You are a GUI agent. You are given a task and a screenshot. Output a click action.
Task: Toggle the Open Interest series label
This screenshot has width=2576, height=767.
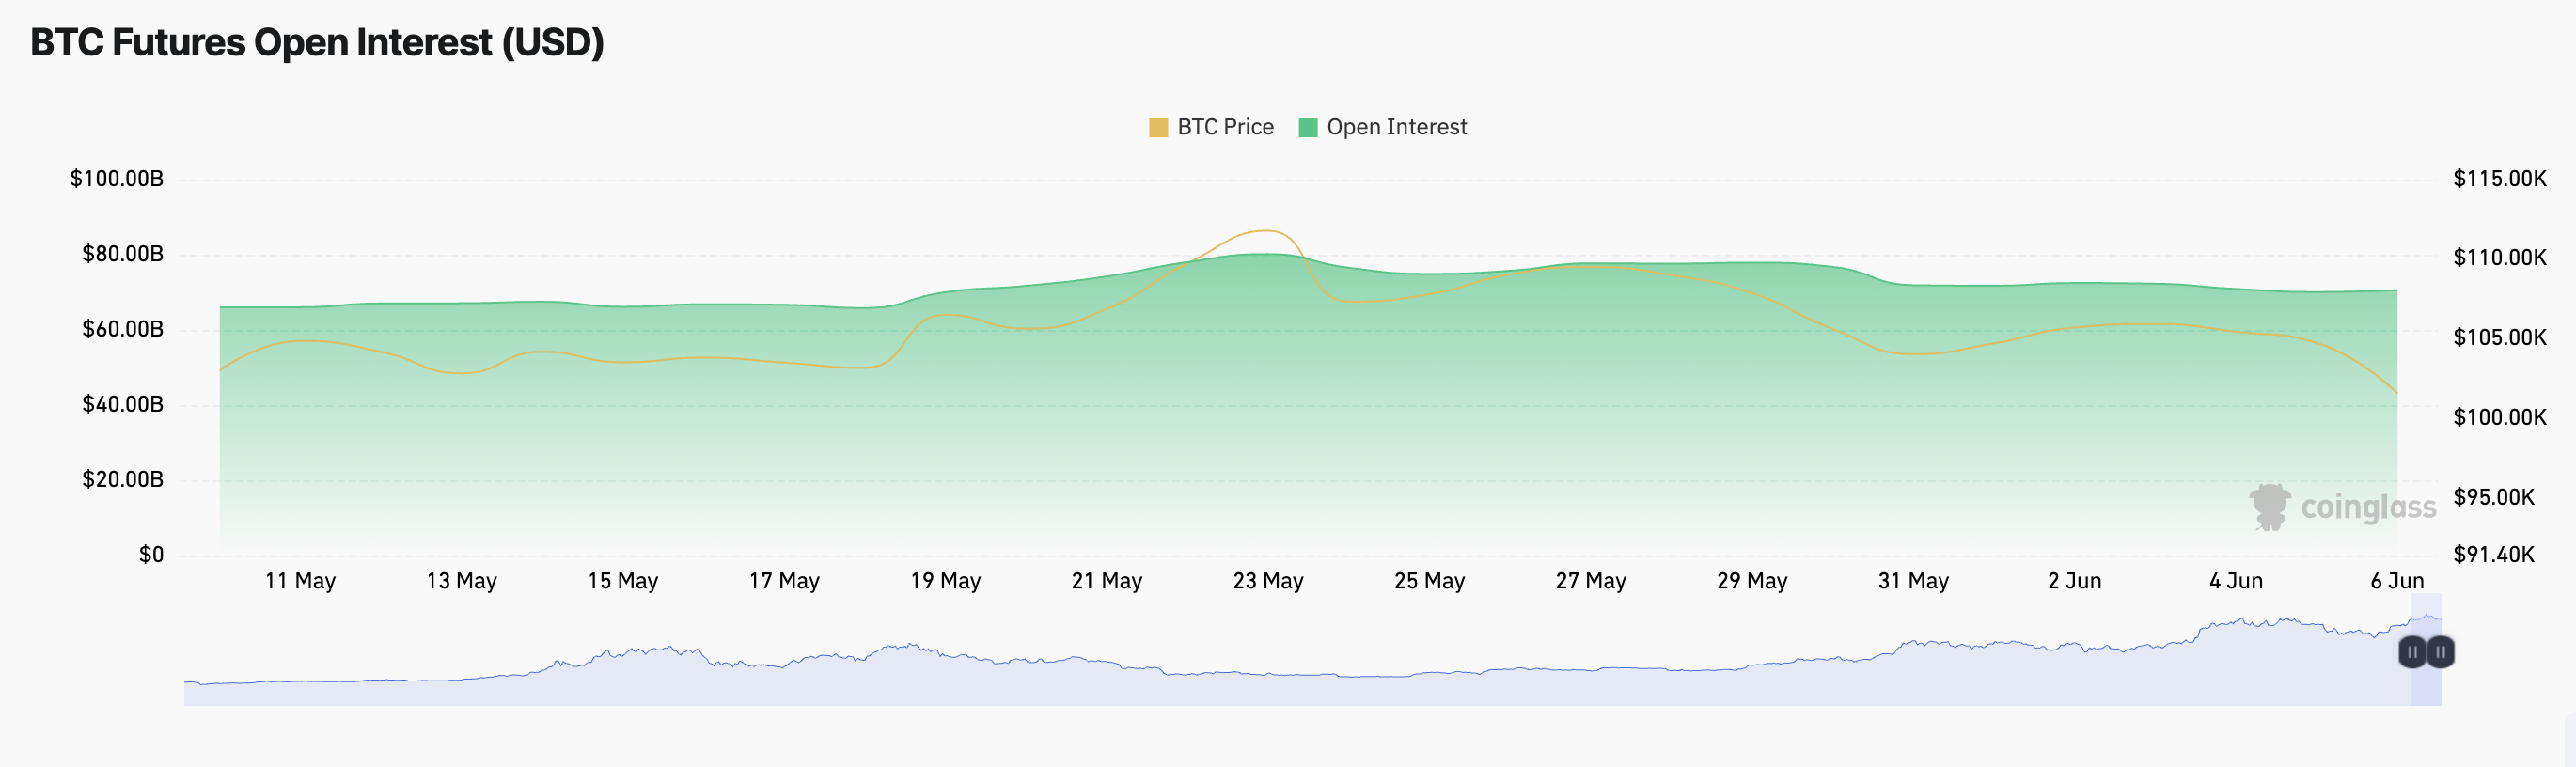pos(1396,127)
